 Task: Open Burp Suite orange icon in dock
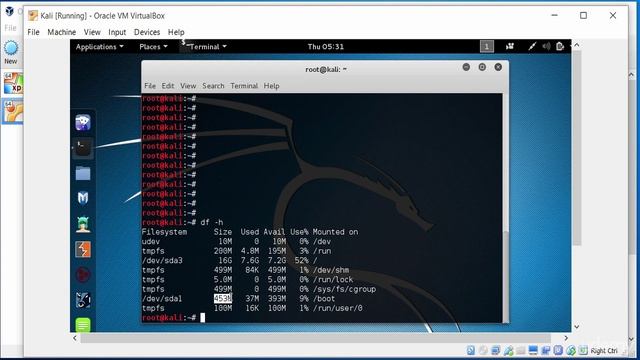[83, 249]
